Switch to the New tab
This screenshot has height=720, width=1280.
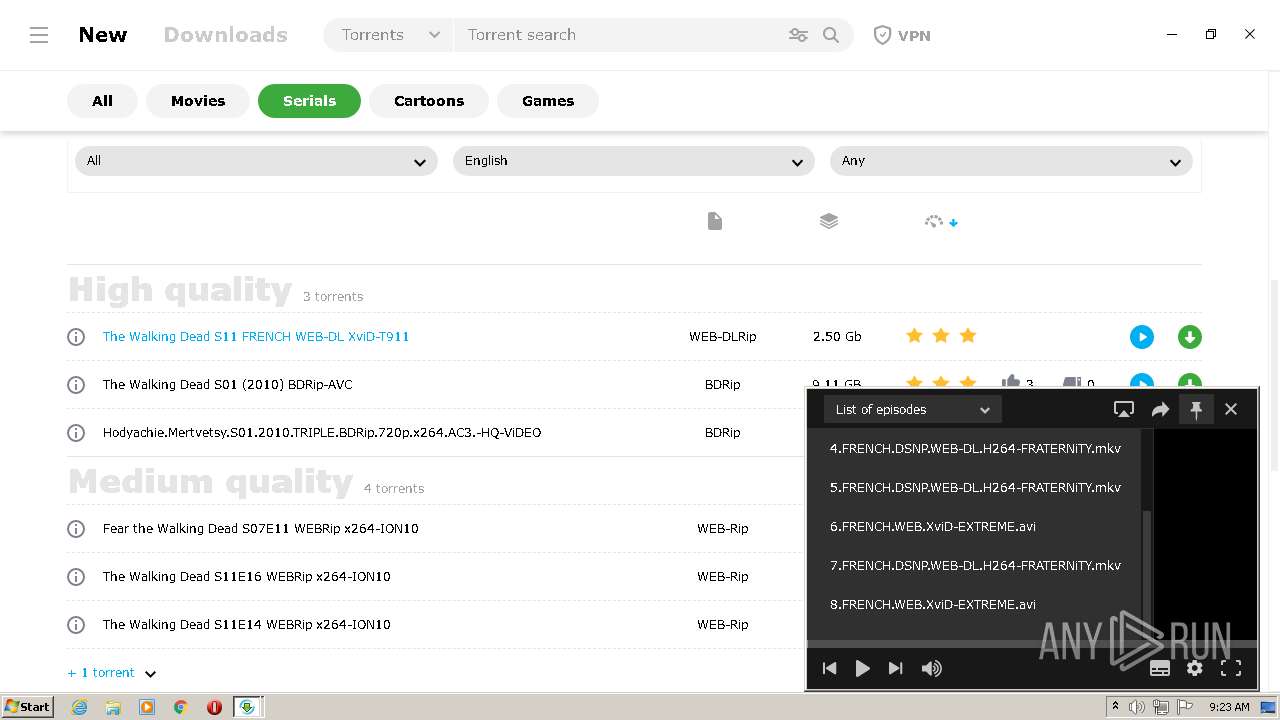point(103,35)
